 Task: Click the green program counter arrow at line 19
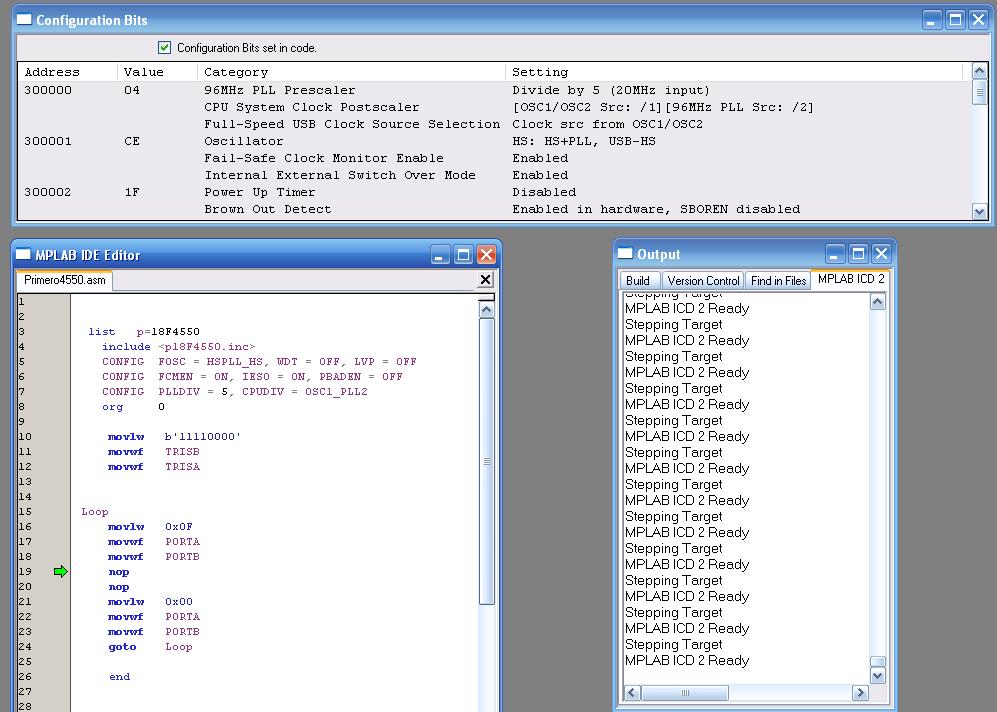(x=61, y=572)
